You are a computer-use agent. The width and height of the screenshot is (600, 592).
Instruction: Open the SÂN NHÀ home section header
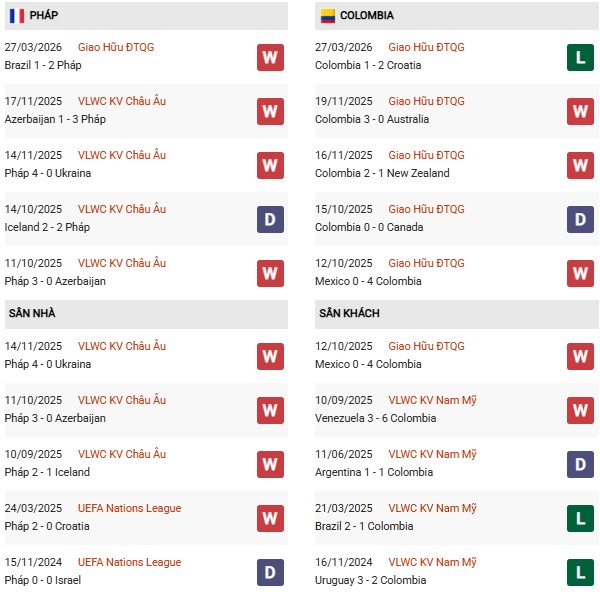click(x=32, y=314)
